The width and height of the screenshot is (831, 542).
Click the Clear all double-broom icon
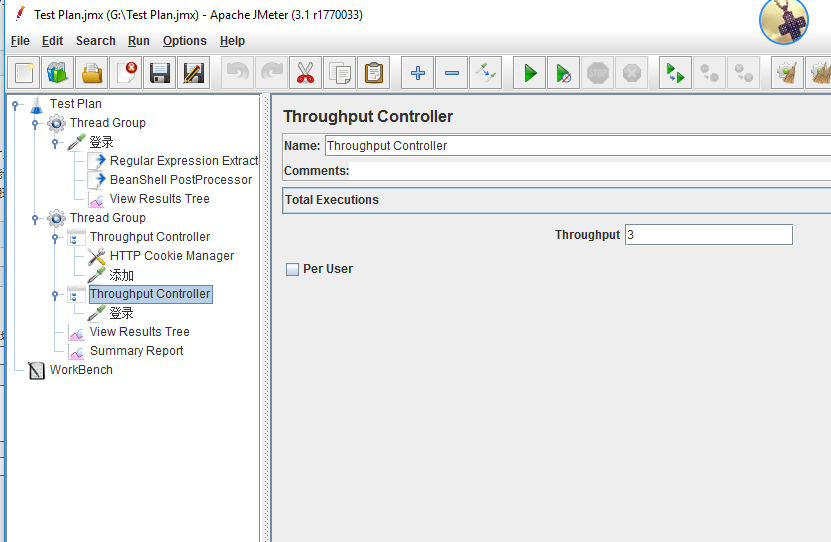click(819, 73)
